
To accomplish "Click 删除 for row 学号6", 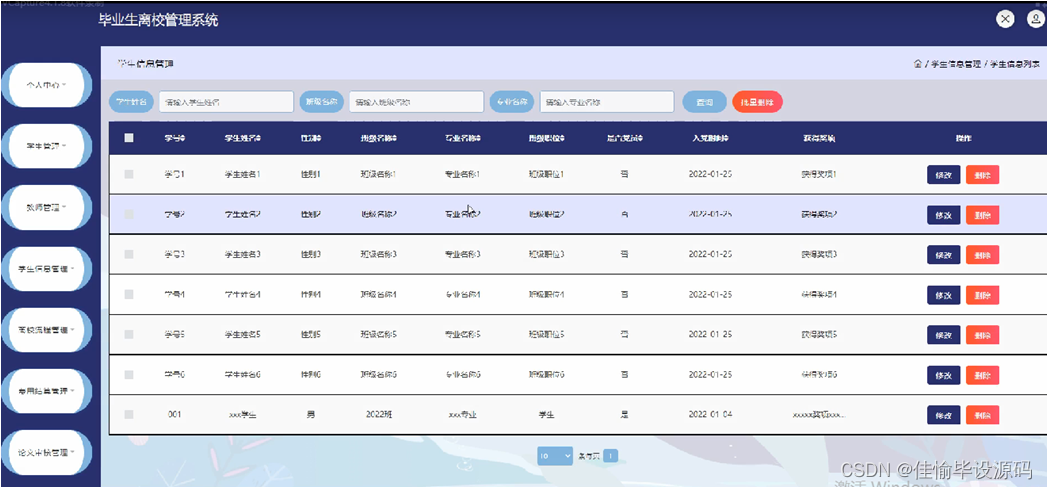I will click(x=982, y=375).
